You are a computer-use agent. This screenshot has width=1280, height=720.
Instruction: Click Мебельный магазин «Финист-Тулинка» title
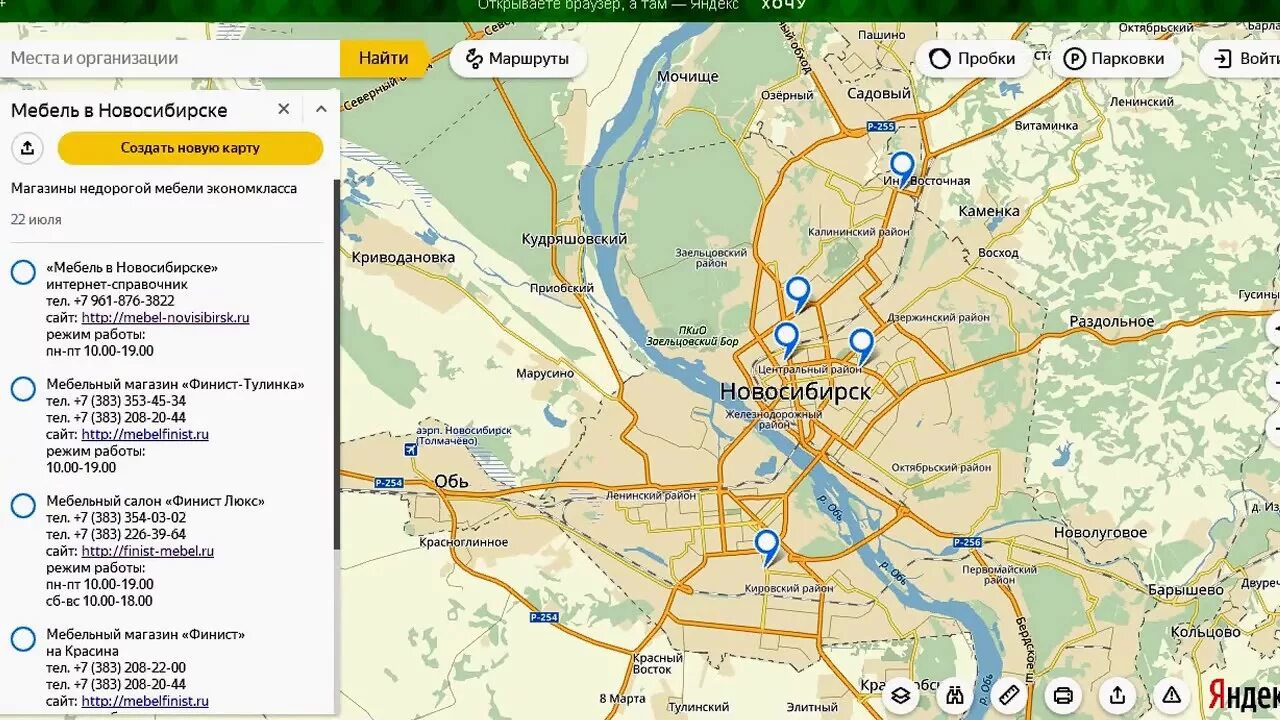click(x=175, y=384)
